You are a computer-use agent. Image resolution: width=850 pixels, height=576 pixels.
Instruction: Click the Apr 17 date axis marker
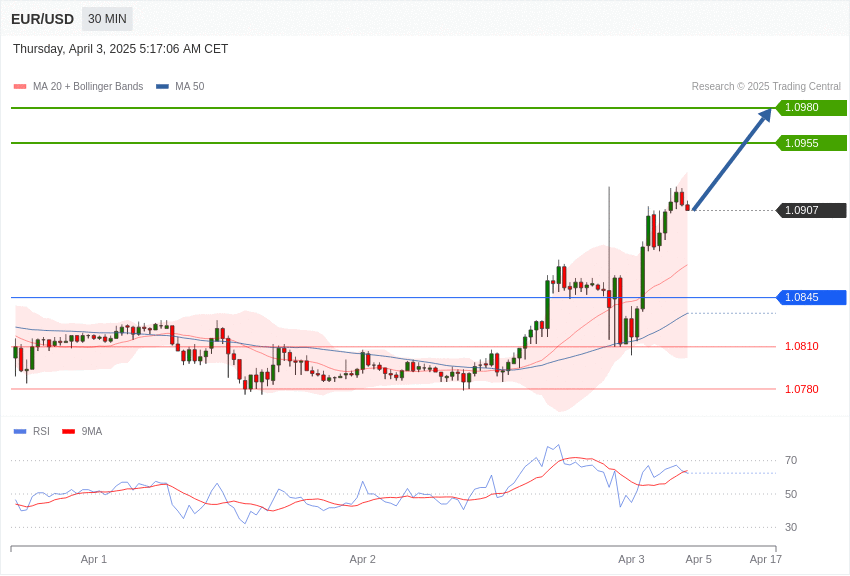click(765, 559)
